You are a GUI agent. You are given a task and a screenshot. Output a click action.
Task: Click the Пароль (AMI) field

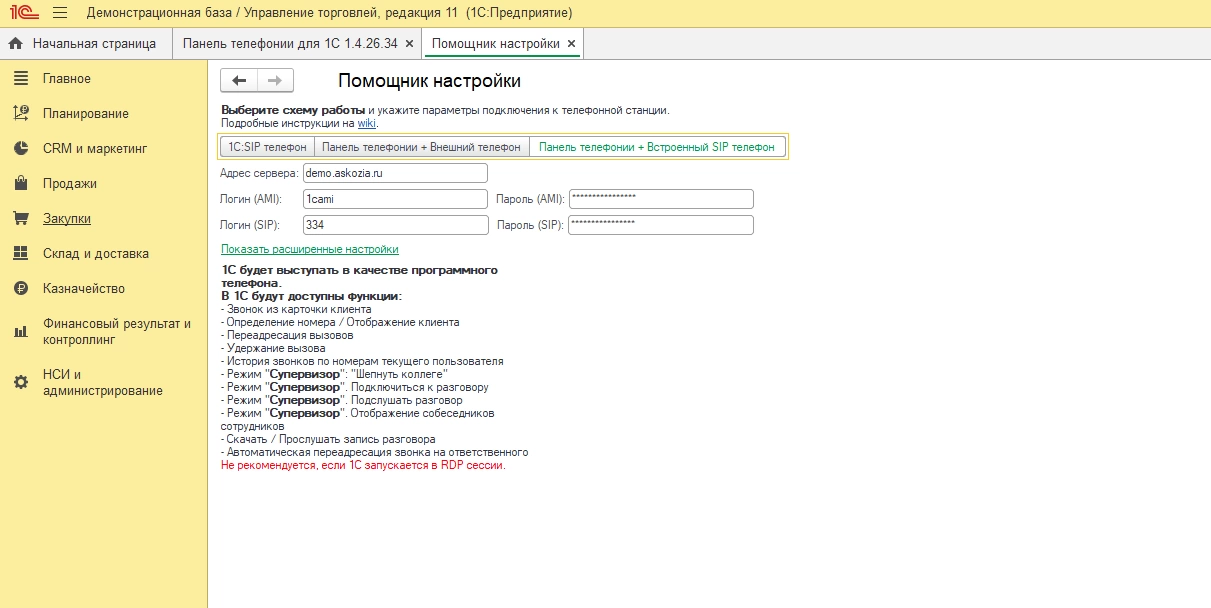(x=661, y=199)
